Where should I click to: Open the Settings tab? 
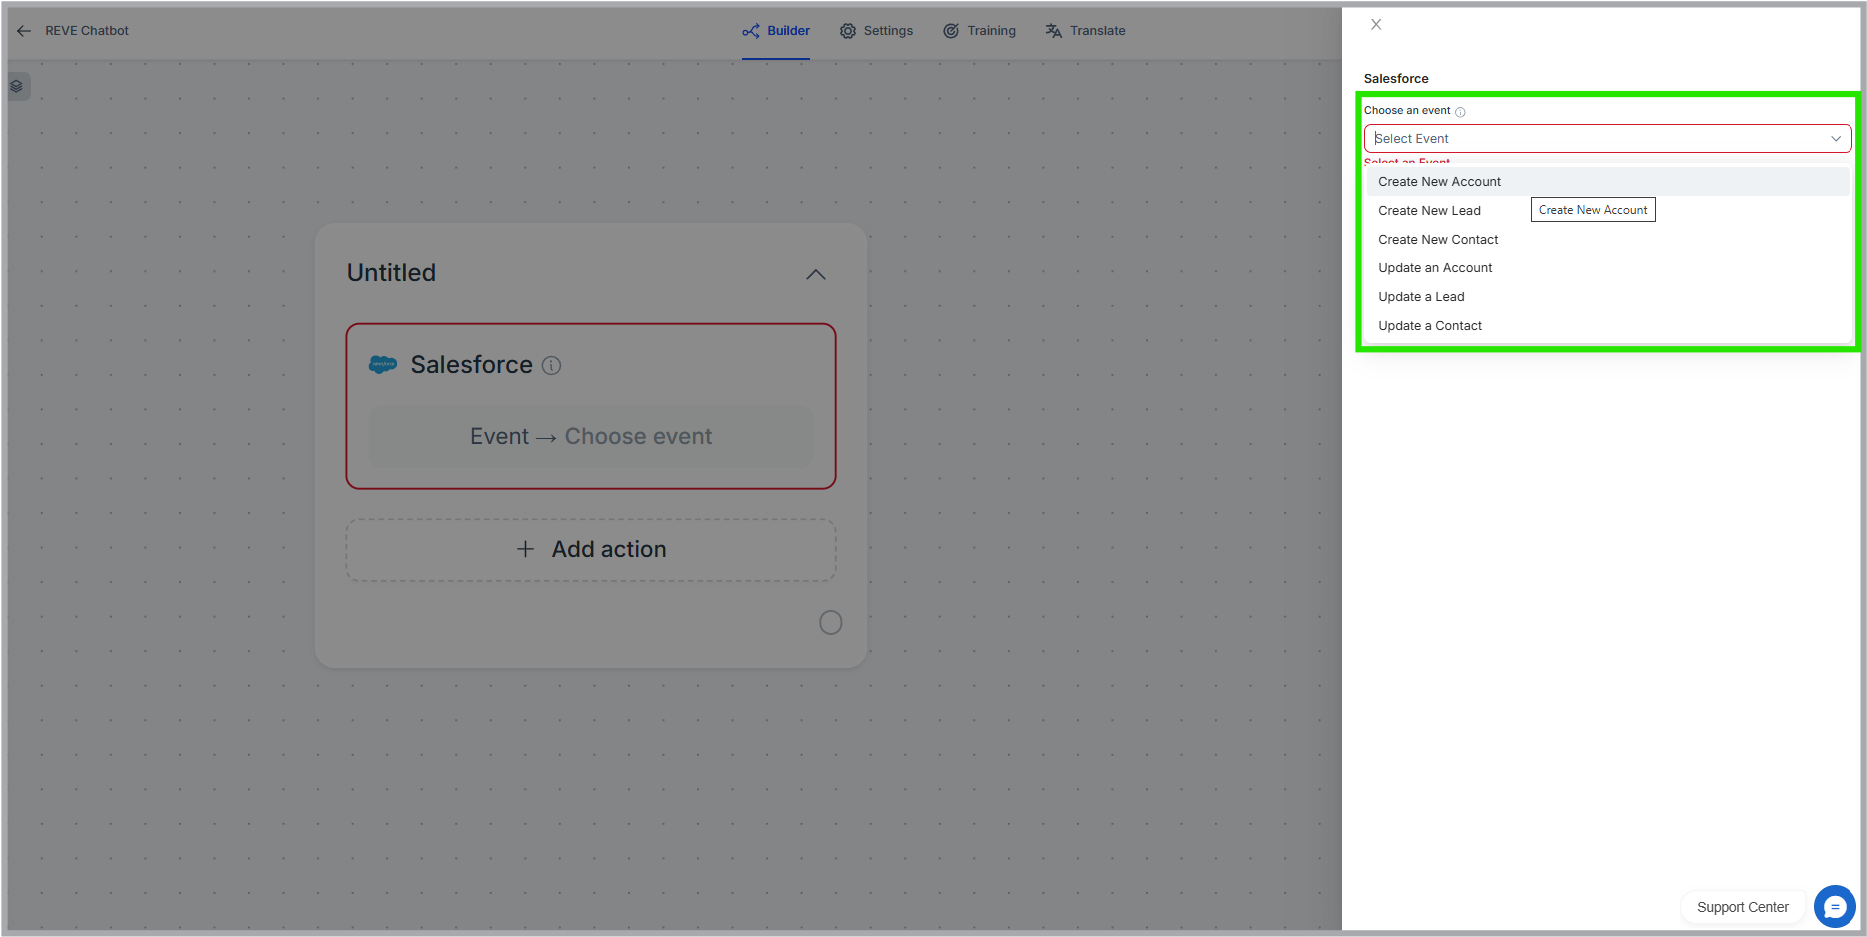click(x=877, y=31)
